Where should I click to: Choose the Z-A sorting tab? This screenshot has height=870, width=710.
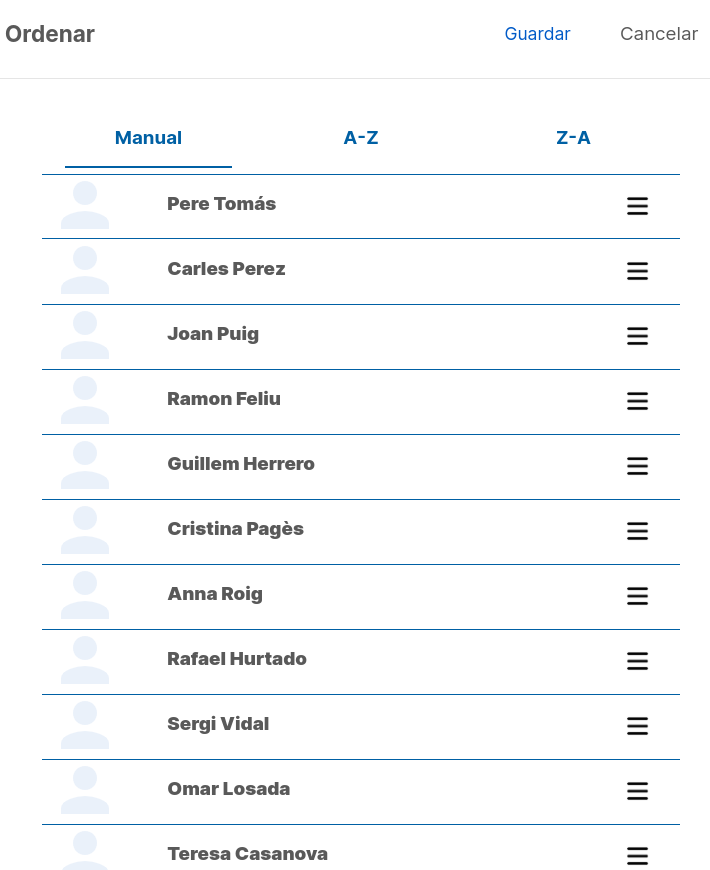(573, 138)
